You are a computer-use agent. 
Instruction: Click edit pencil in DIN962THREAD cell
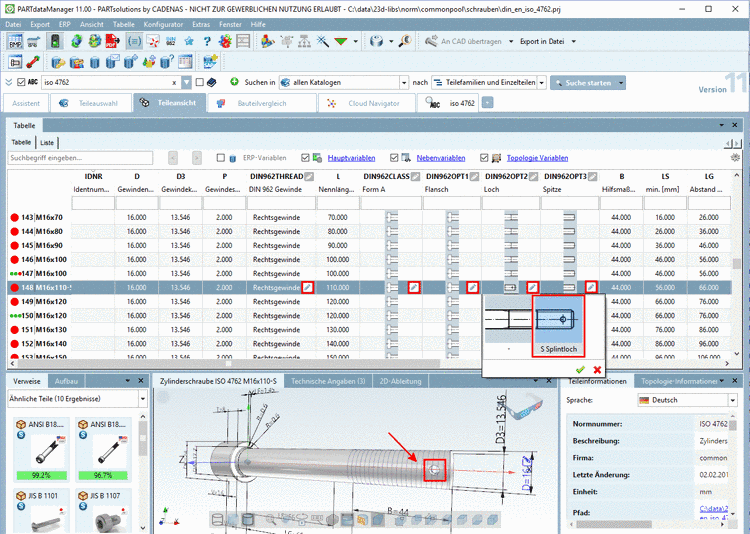tap(308, 288)
